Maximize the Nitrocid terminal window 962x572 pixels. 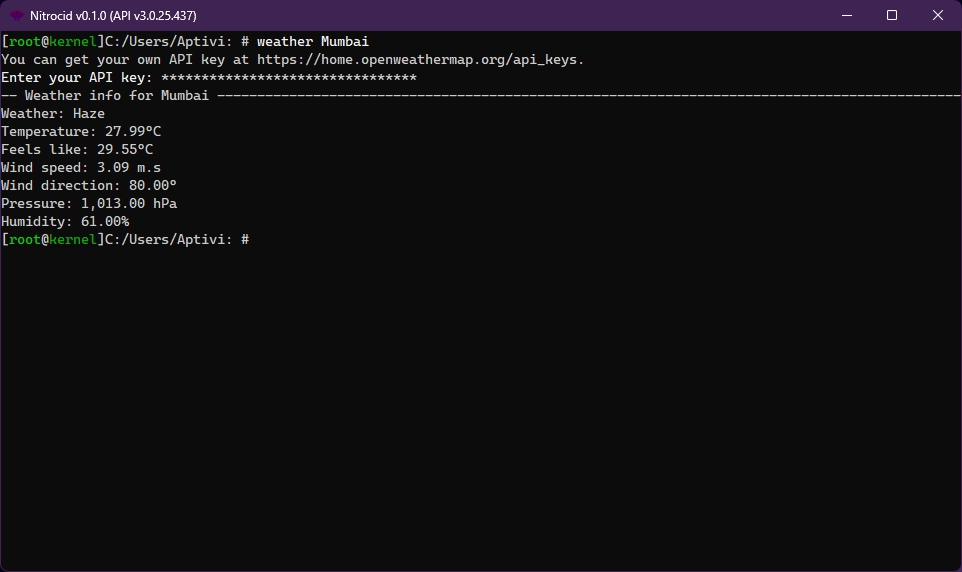click(x=892, y=15)
